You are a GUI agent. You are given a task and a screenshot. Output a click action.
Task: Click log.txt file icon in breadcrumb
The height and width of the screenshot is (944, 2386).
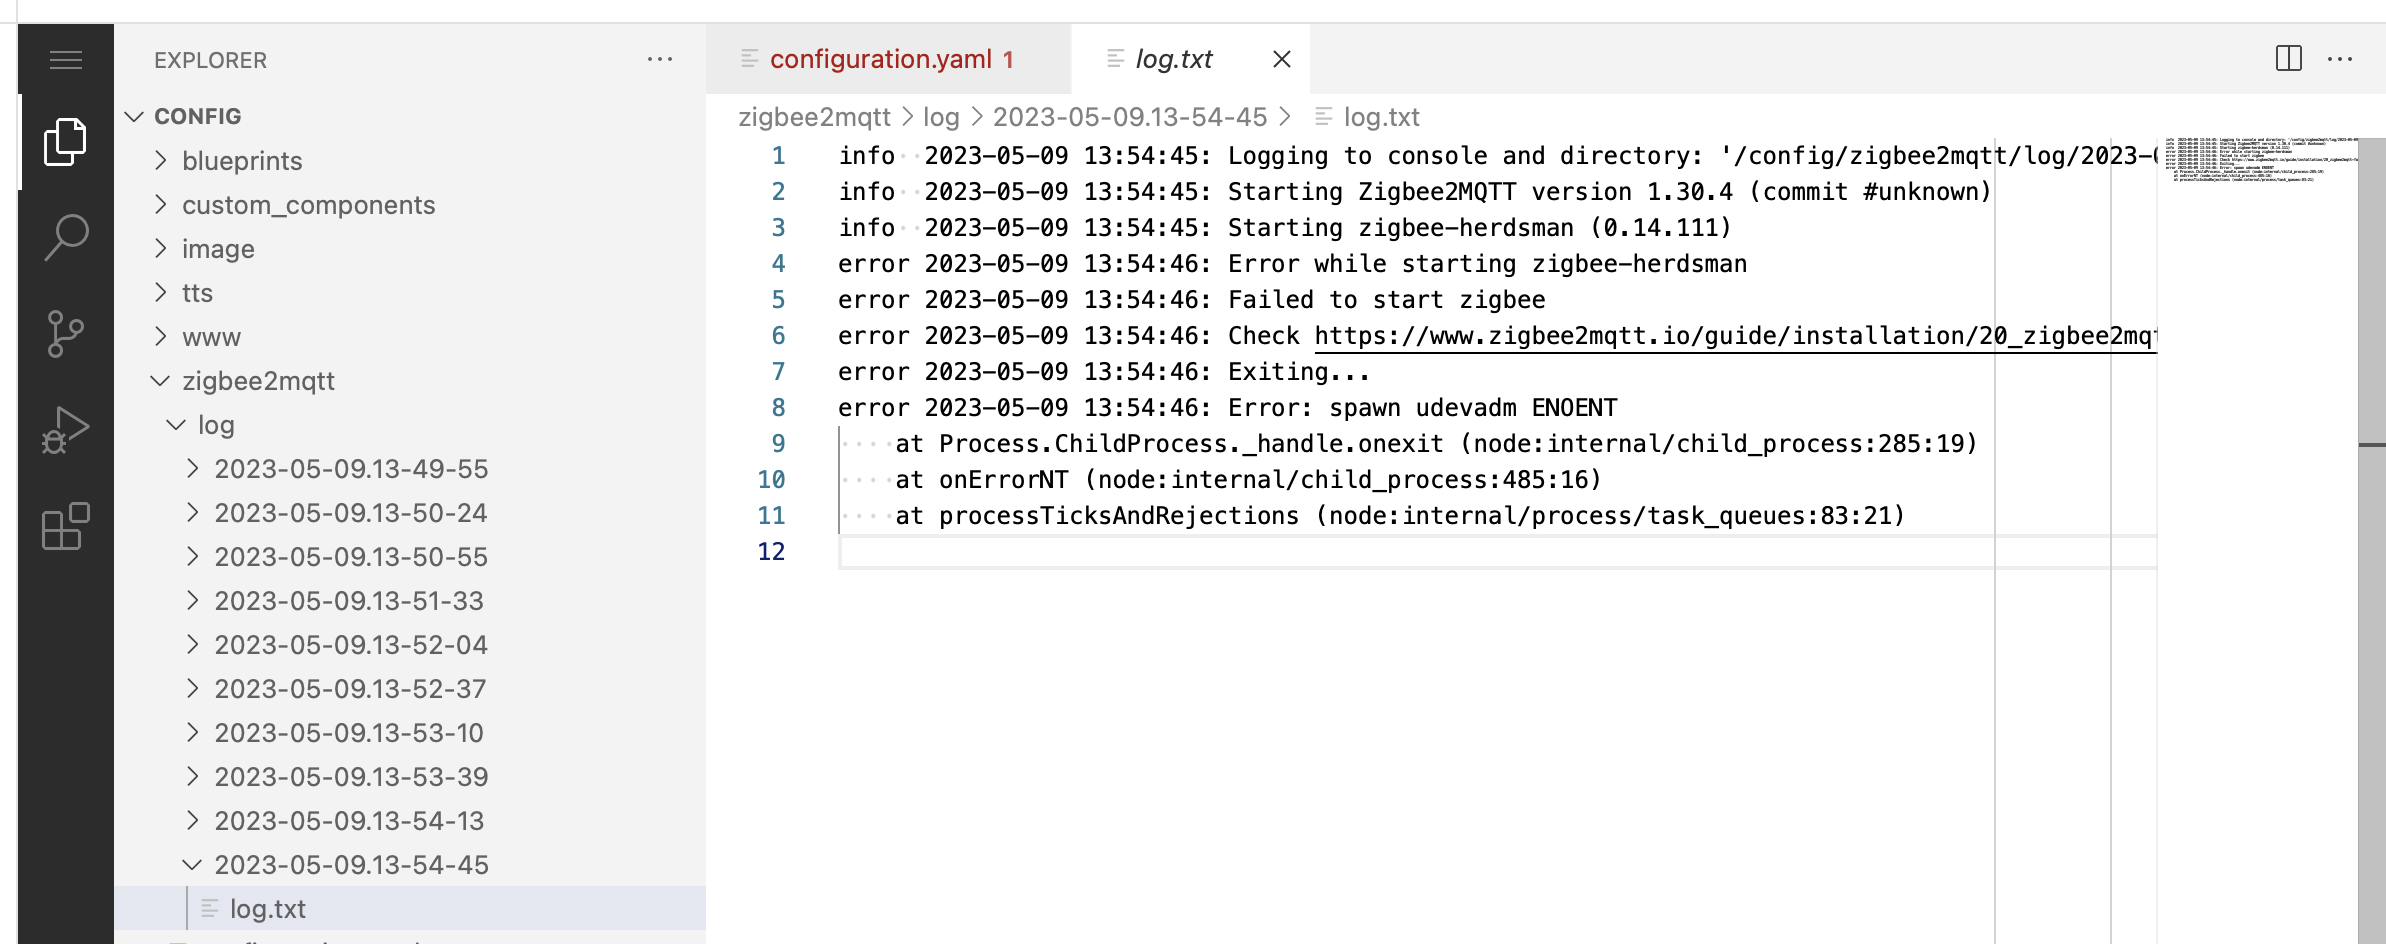tap(1323, 117)
